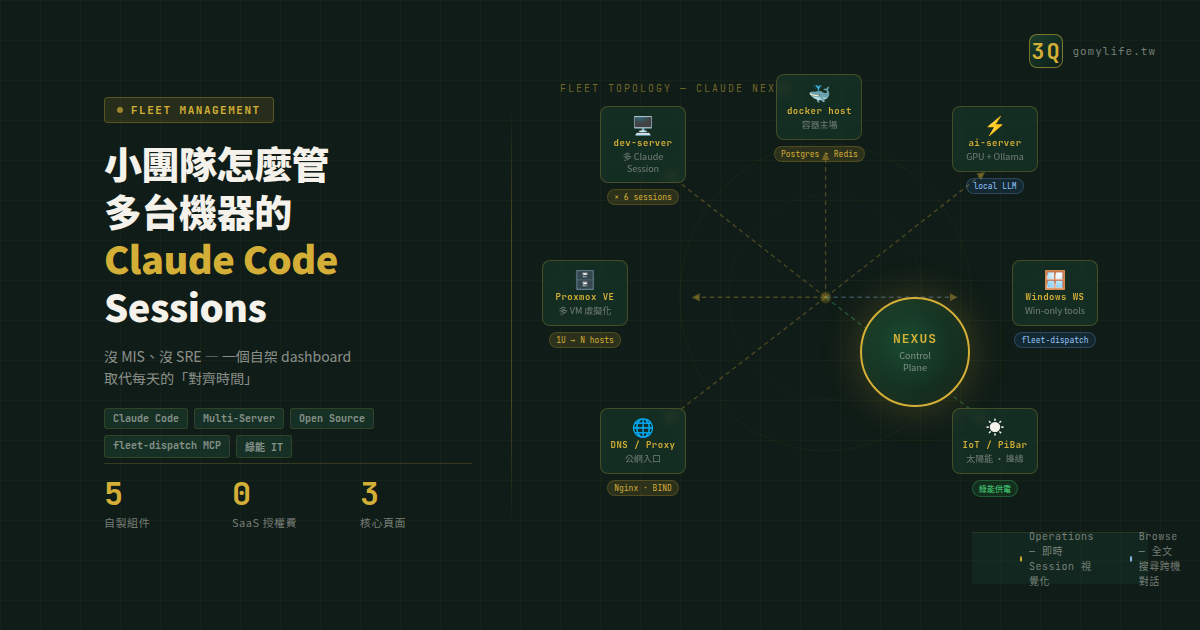Click the '太陽能 · 邊緣' subtitle
The height and width of the screenshot is (630, 1200).
(995, 459)
